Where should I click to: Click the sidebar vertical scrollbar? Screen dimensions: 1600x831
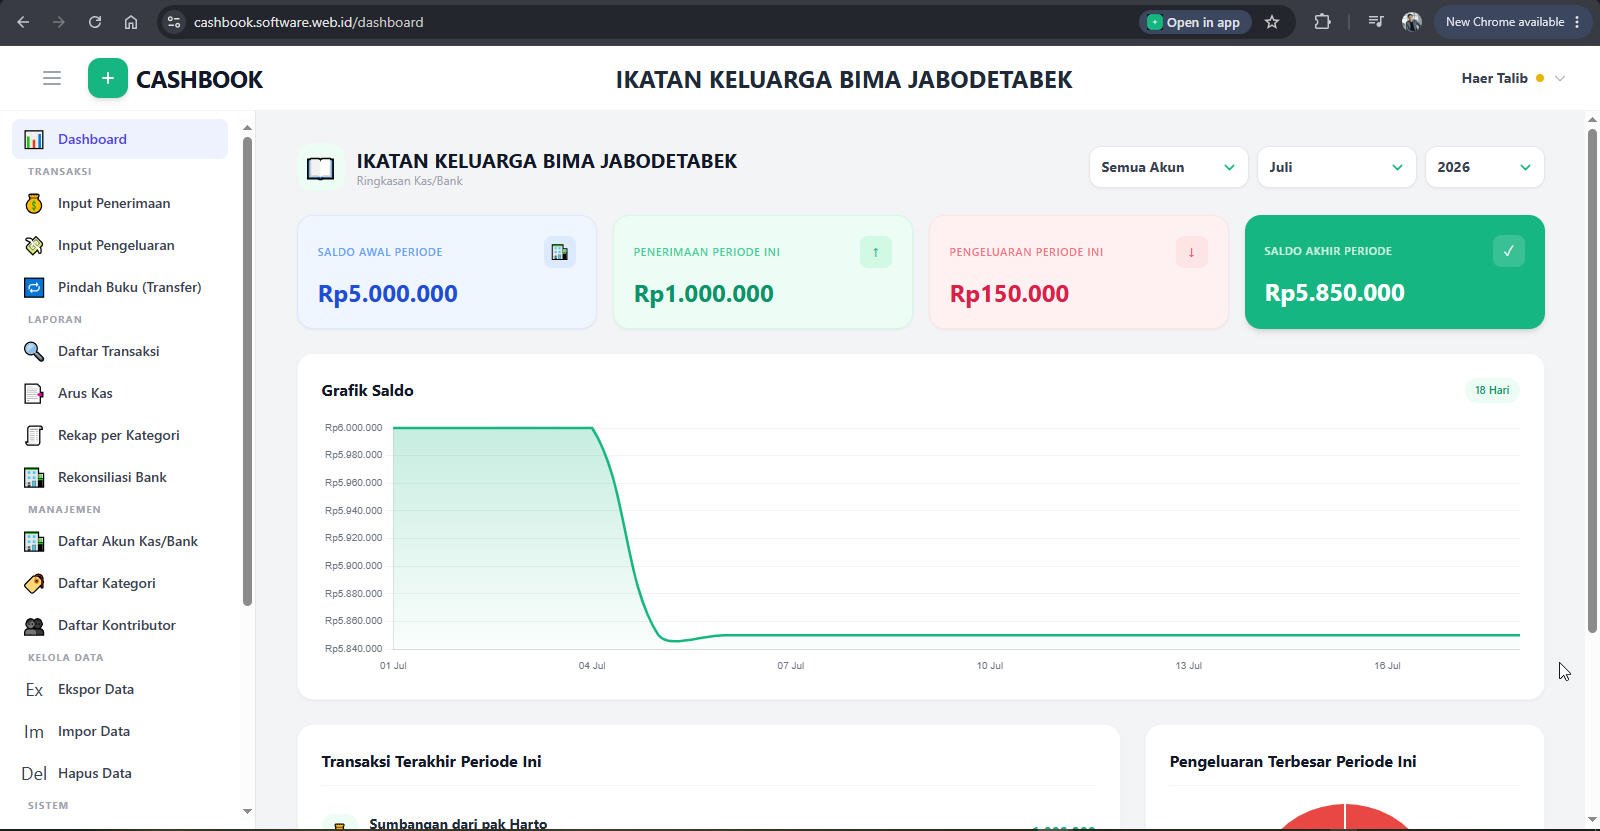pyautogui.click(x=247, y=370)
